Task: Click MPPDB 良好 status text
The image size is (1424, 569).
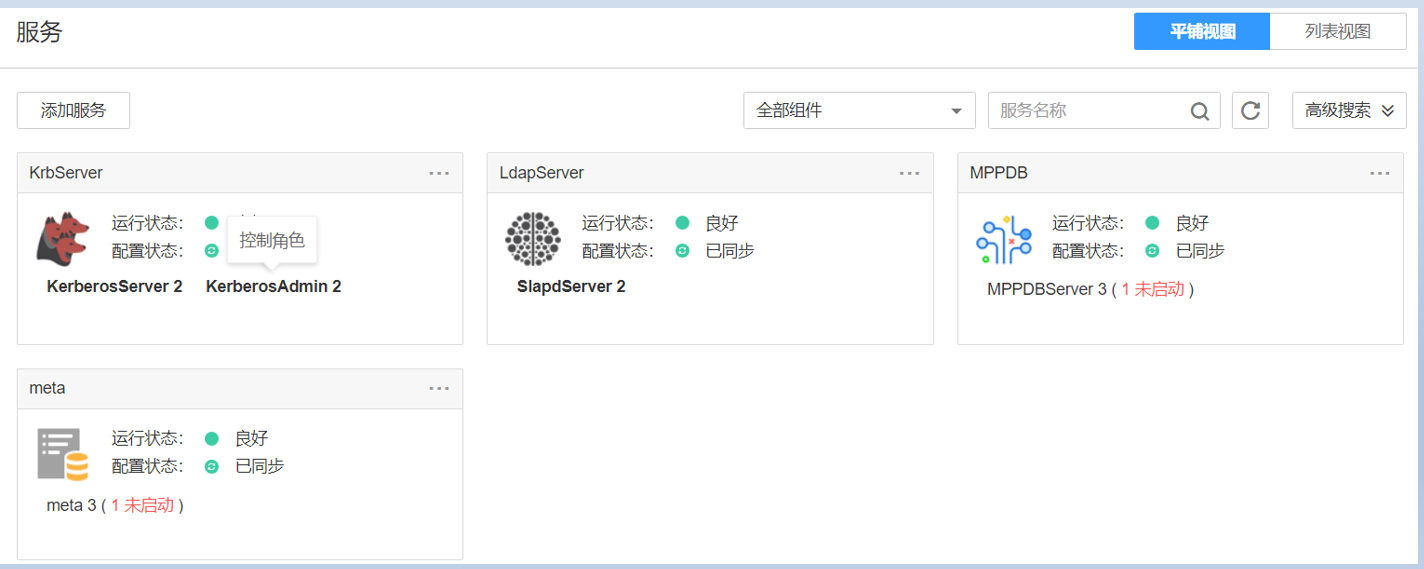Action: click(1192, 223)
